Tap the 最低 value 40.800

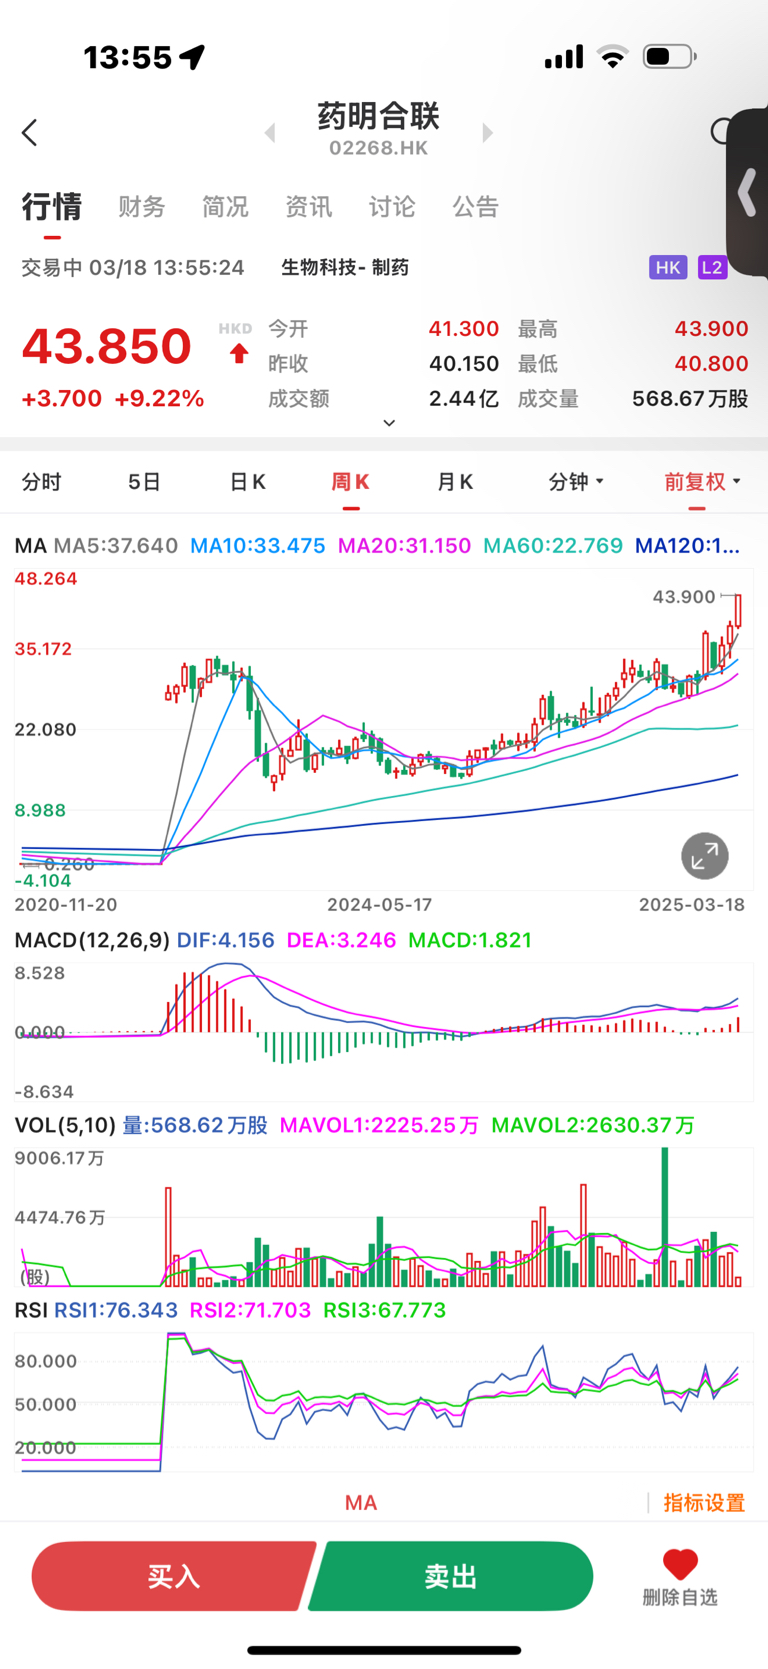[712, 364]
